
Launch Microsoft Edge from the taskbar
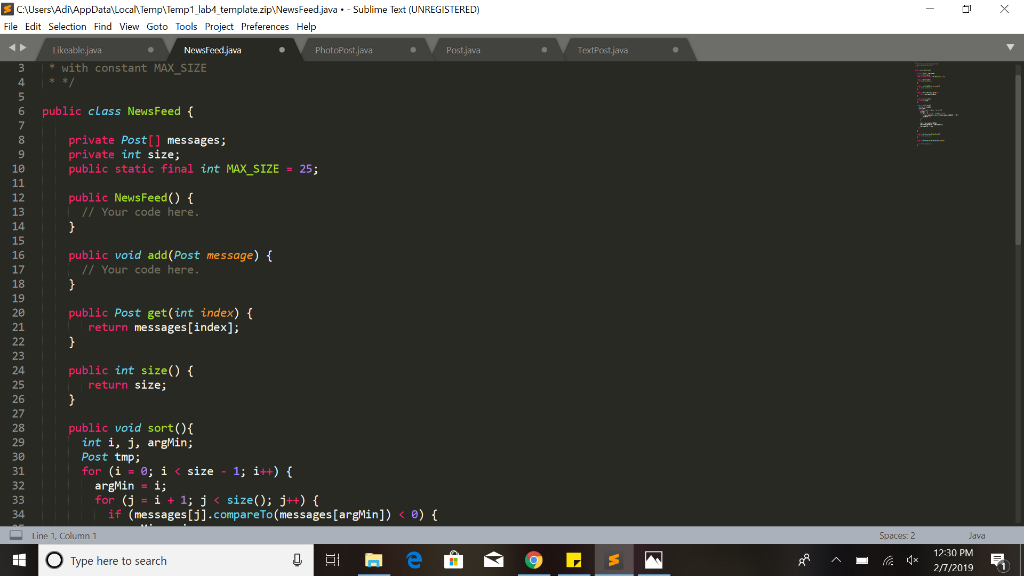click(x=414, y=560)
